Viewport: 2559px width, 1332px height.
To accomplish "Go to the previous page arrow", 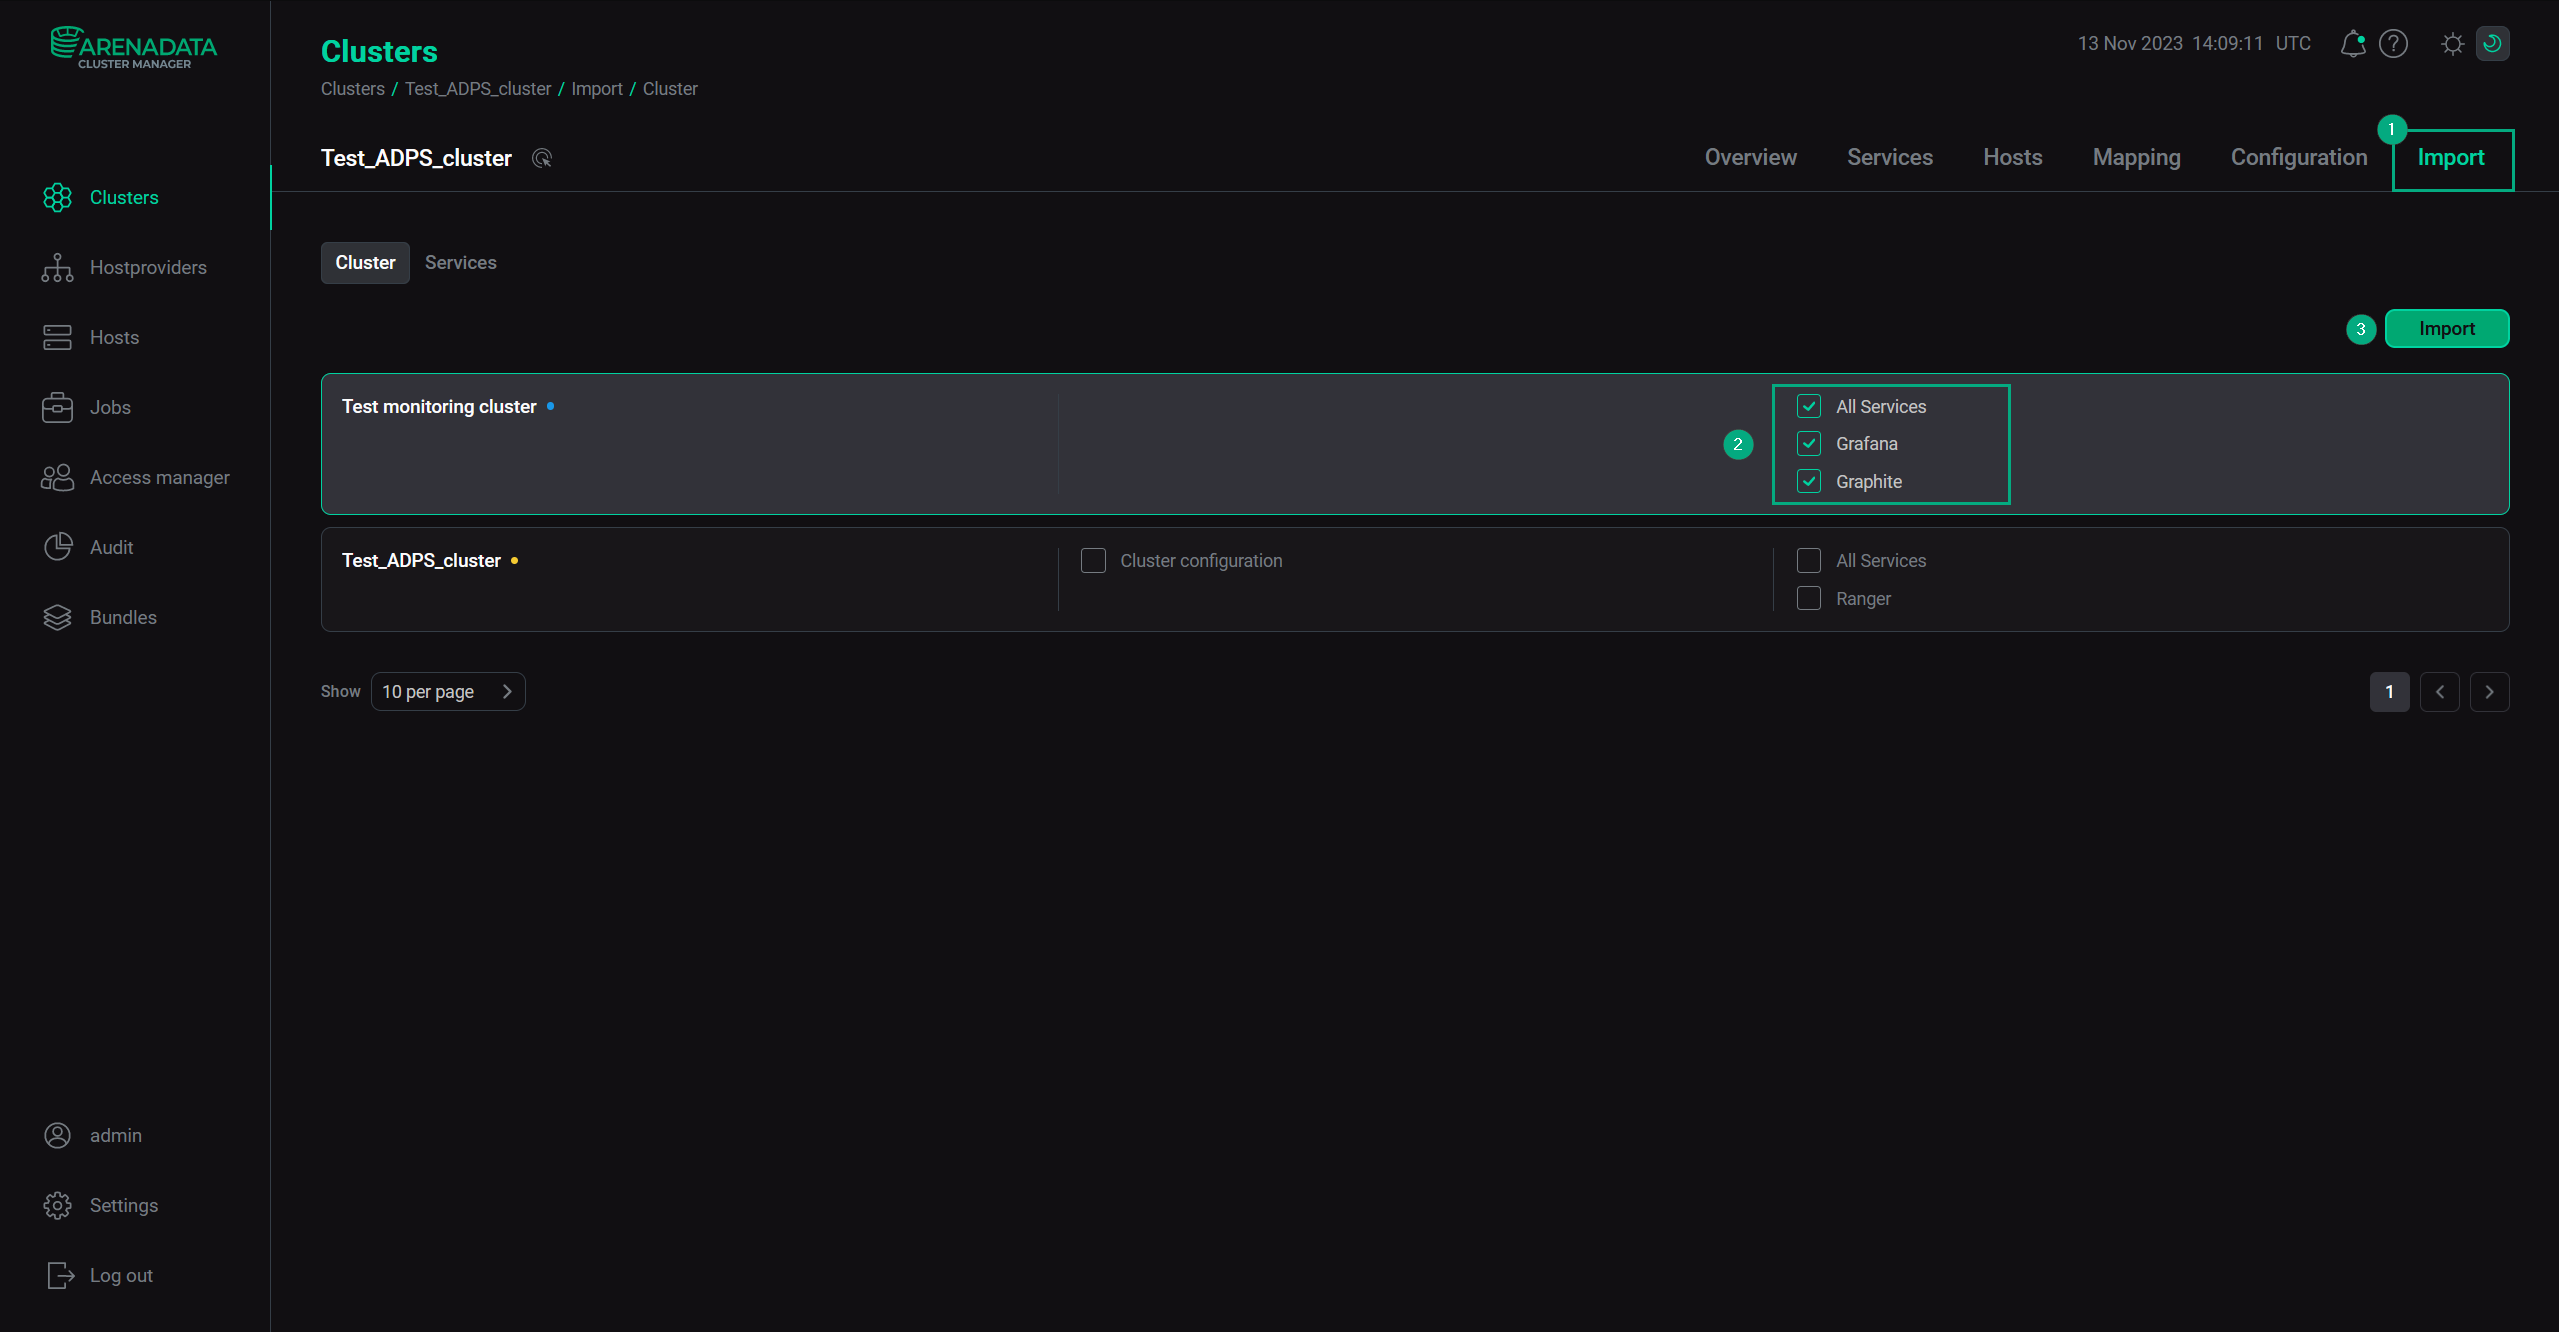I will [2439, 691].
